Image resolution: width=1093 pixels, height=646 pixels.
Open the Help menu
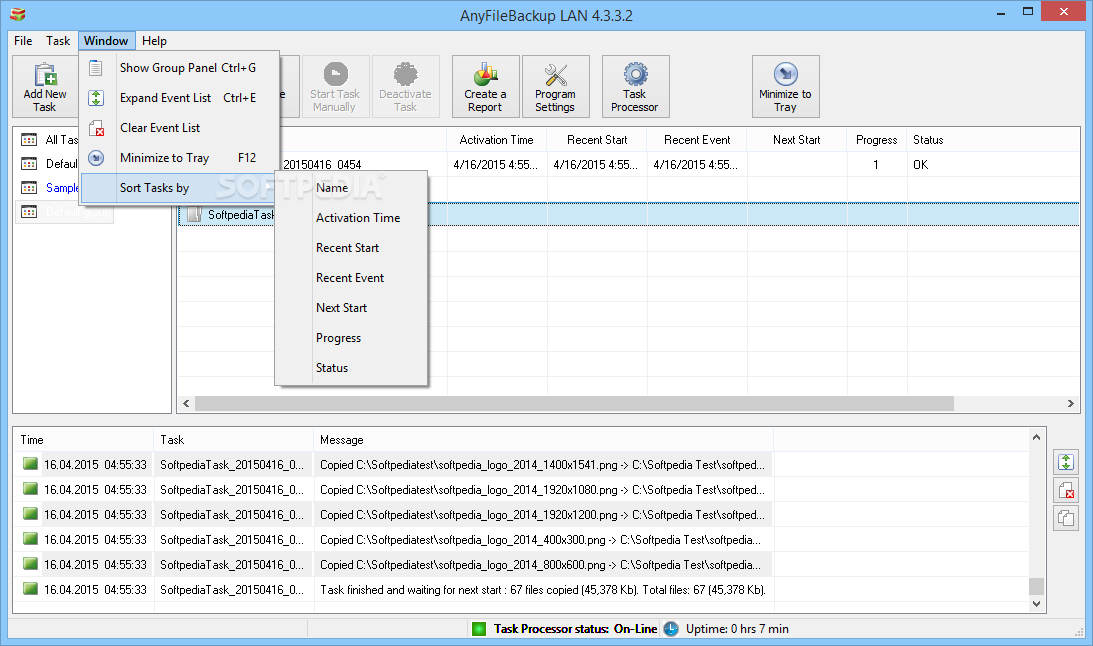[x=154, y=41]
